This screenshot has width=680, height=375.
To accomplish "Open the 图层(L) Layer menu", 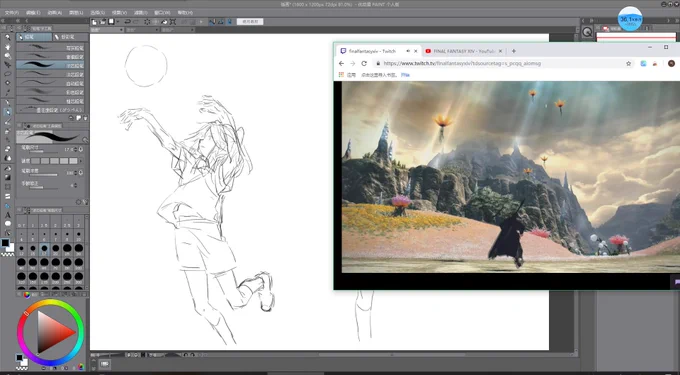I will (x=76, y=13).
